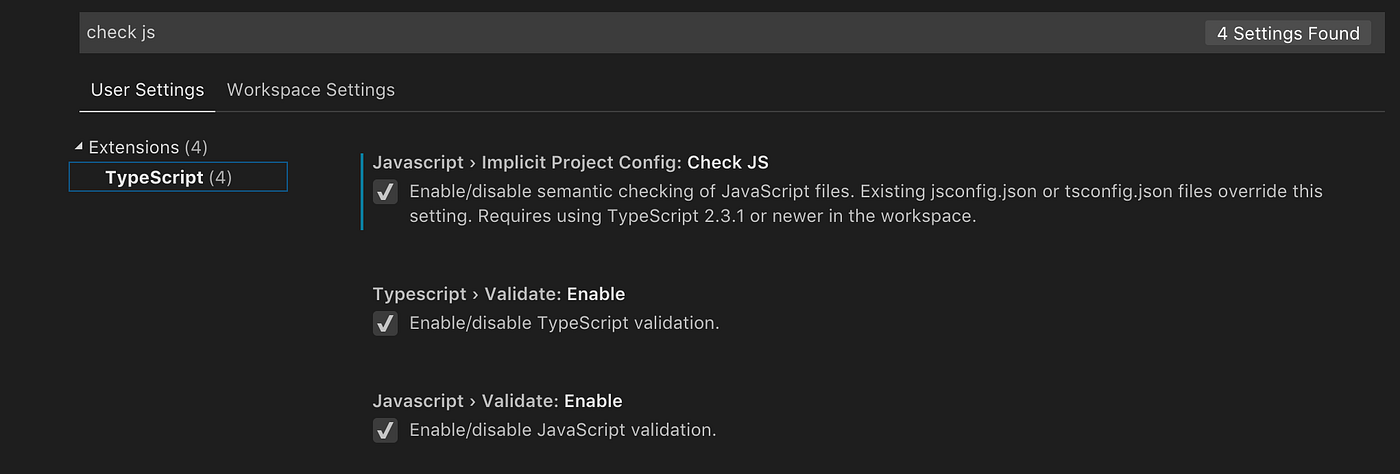
Task: Click the (4) count next to TypeScript
Action: point(220,177)
